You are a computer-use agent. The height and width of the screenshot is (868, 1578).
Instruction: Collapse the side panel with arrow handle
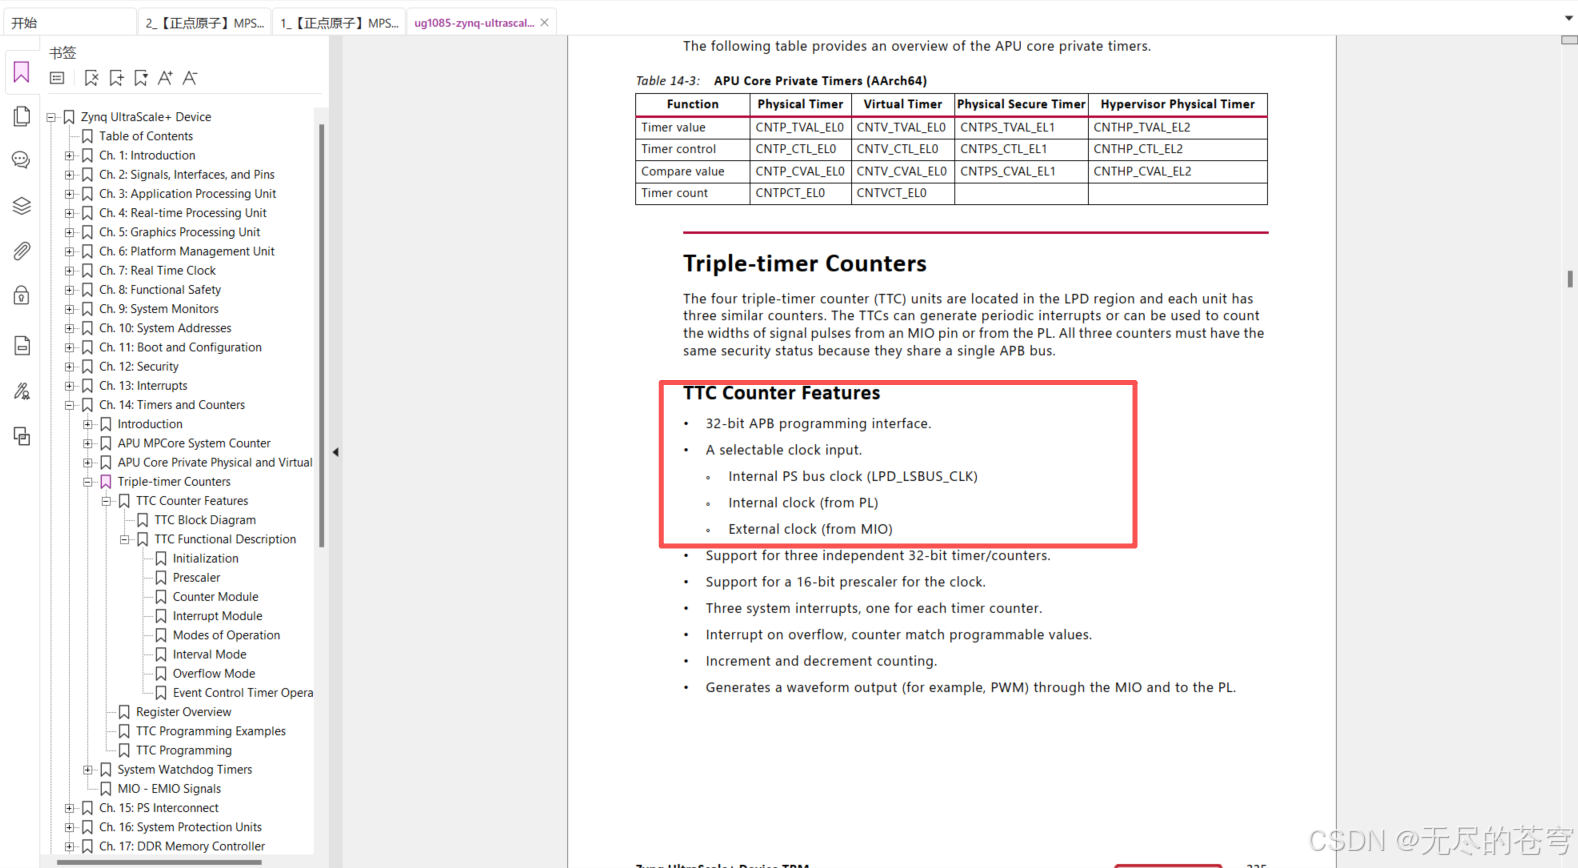tap(336, 452)
